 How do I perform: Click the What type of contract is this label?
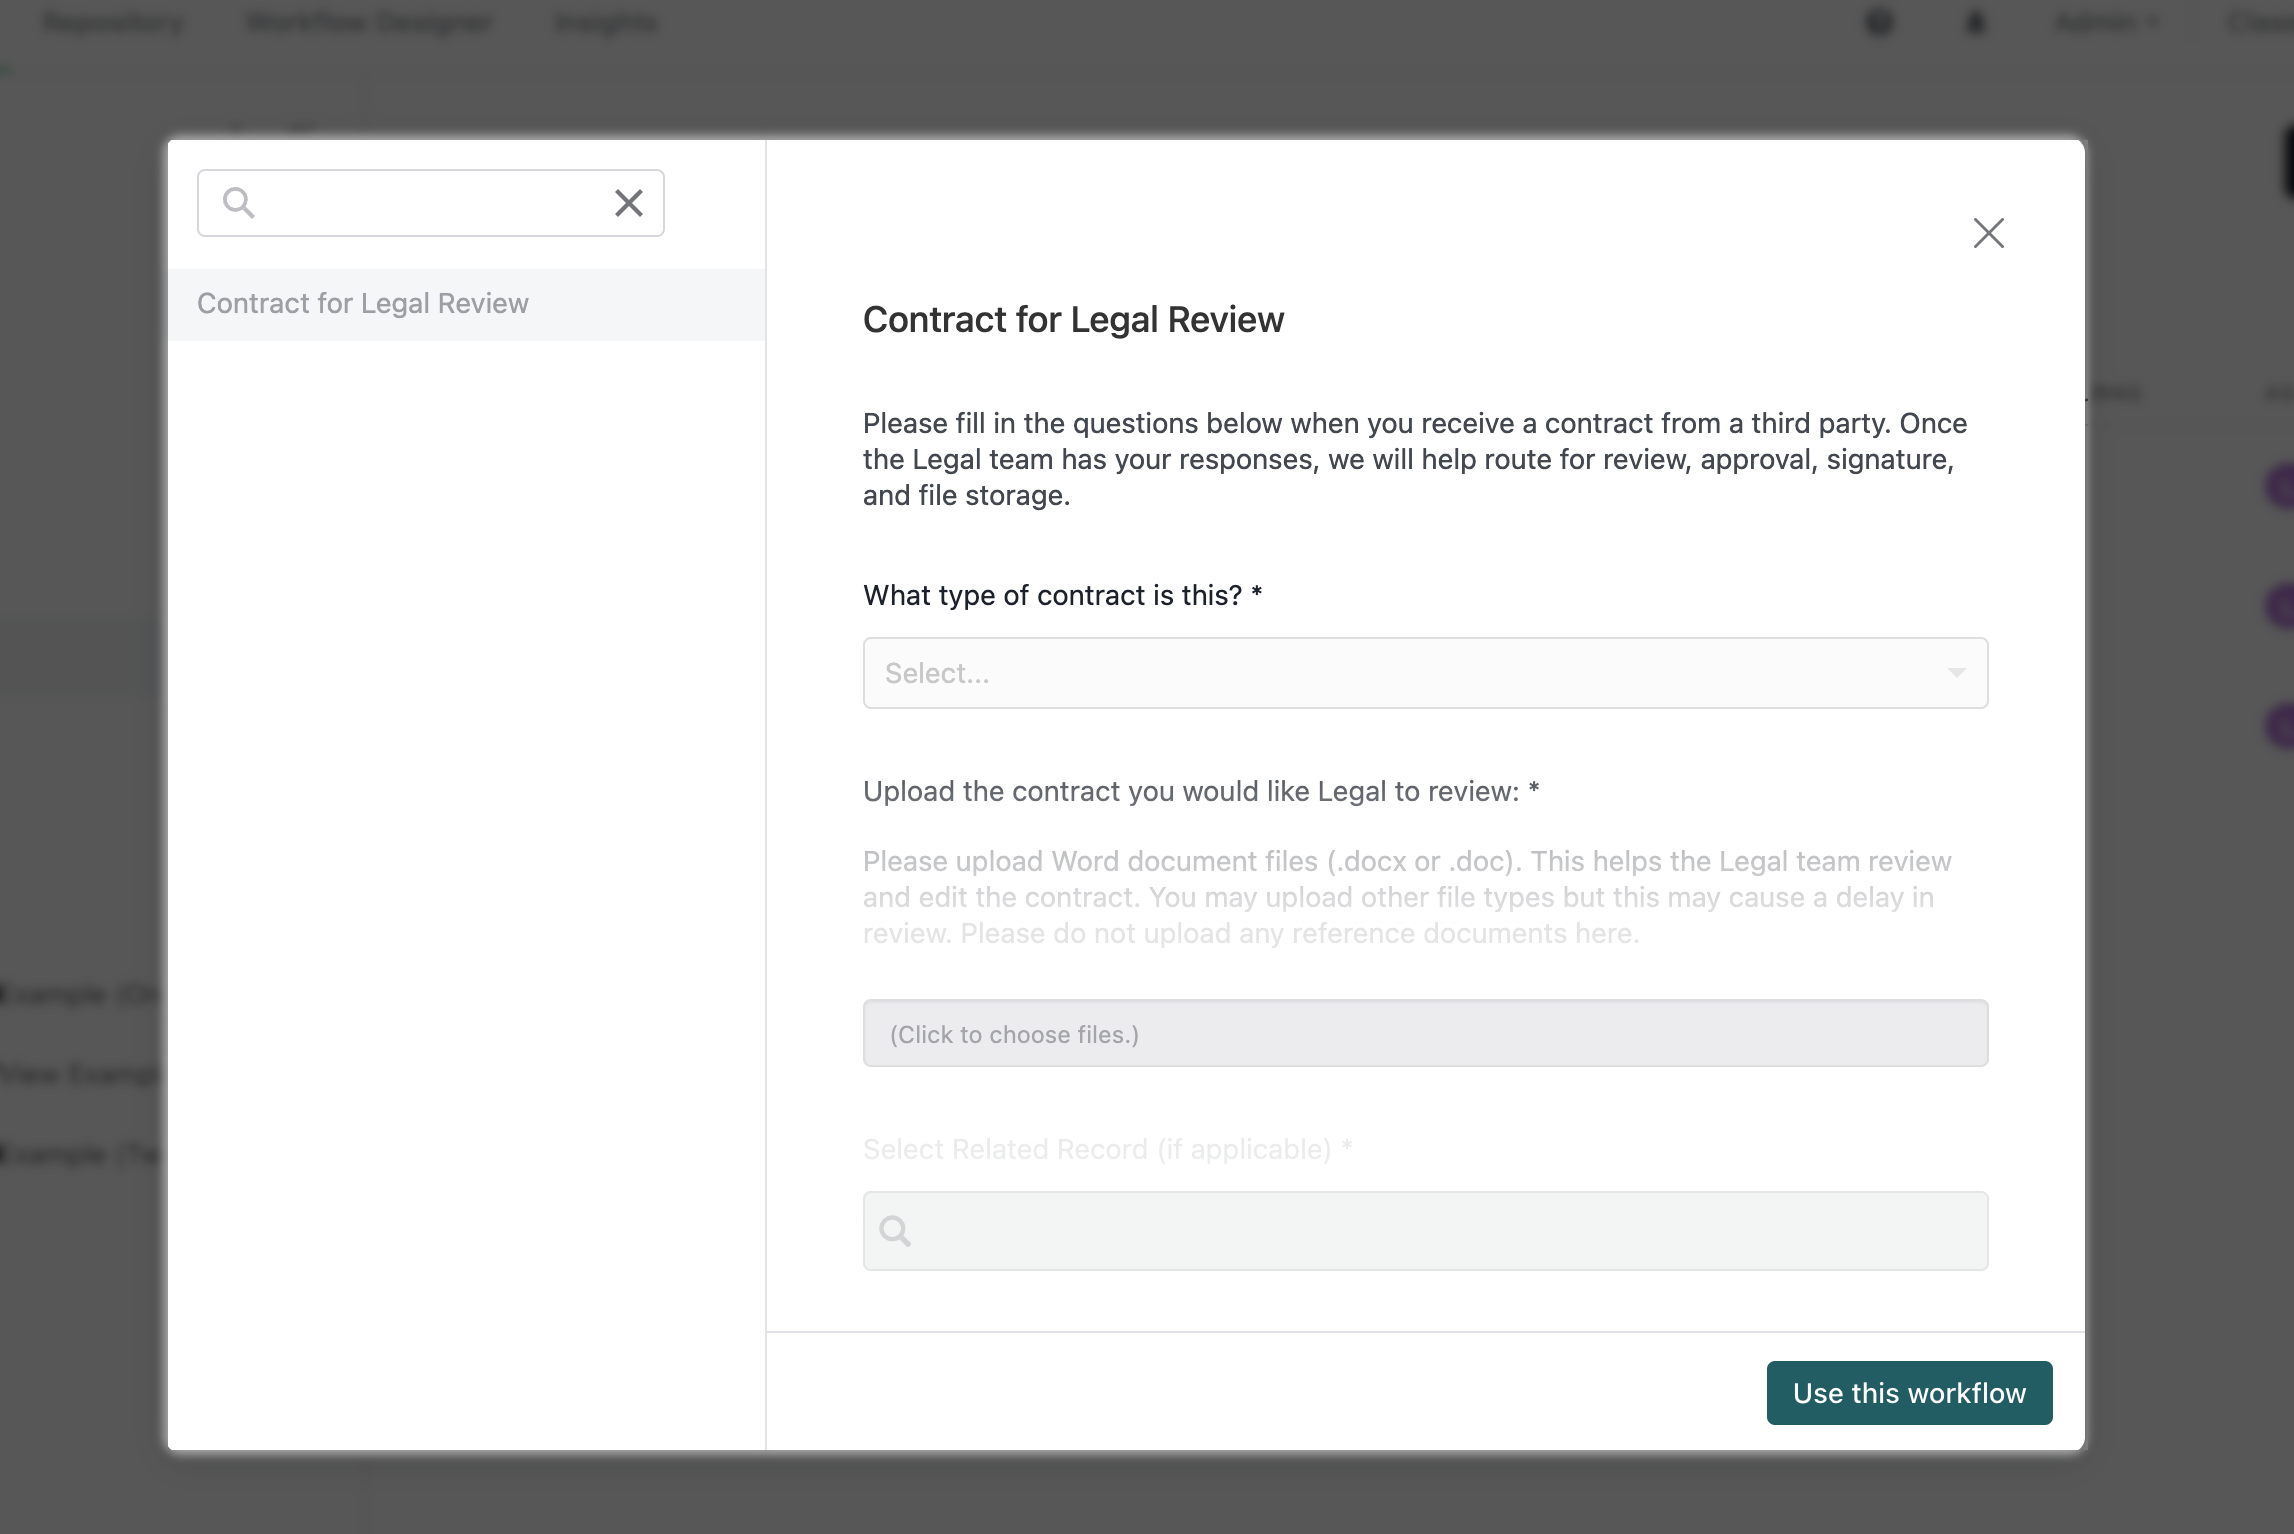pyautogui.click(x=1063, y=595)
